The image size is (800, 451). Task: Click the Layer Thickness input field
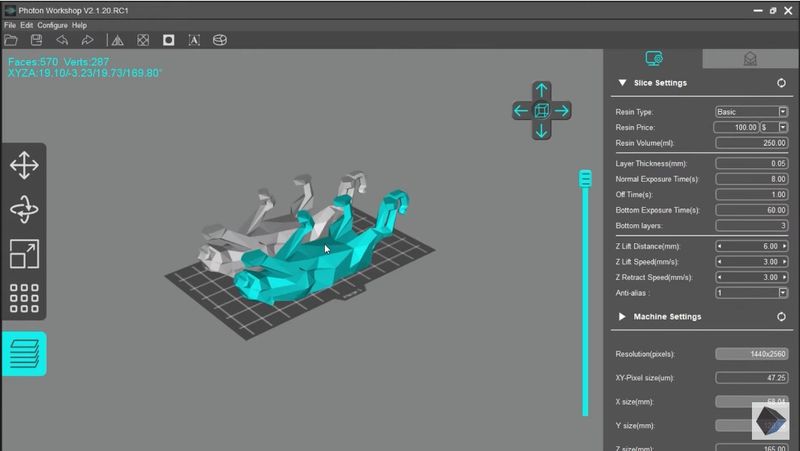[752, 163]
